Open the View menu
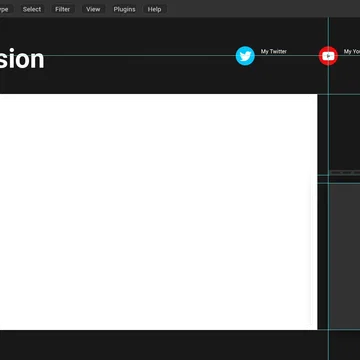This screenshot has height=360, width=360. tap(93, 9)
